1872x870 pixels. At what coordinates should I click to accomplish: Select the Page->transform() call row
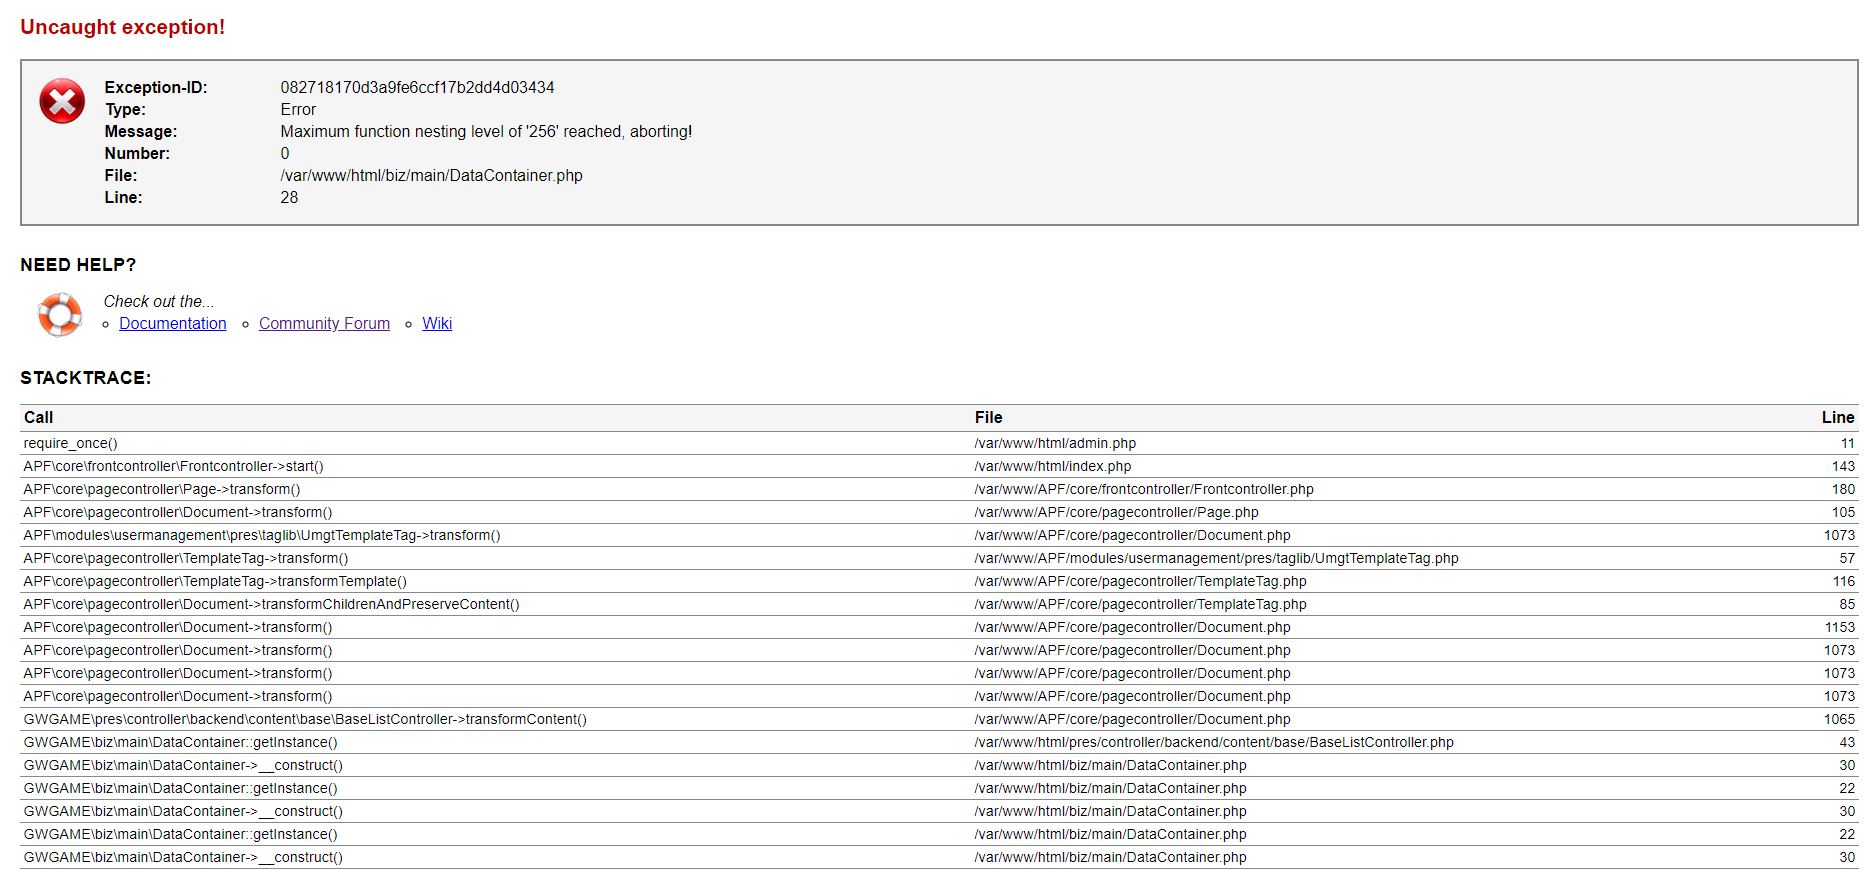939,489
